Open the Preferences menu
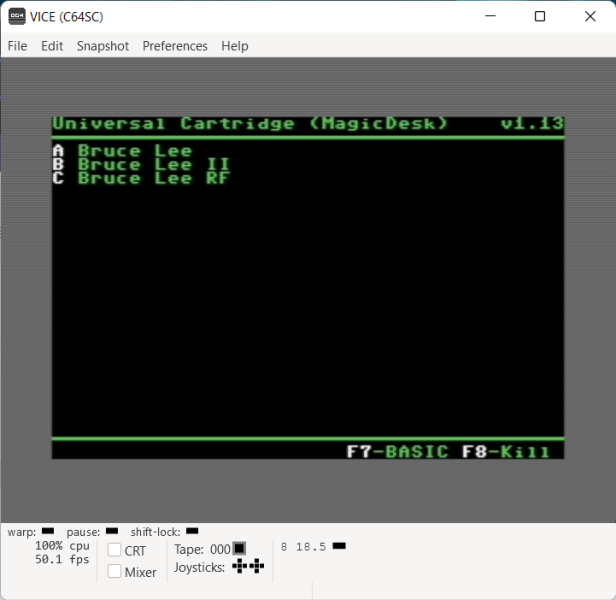The height and width of the screenshot is (600, 616). click(175, 46)
